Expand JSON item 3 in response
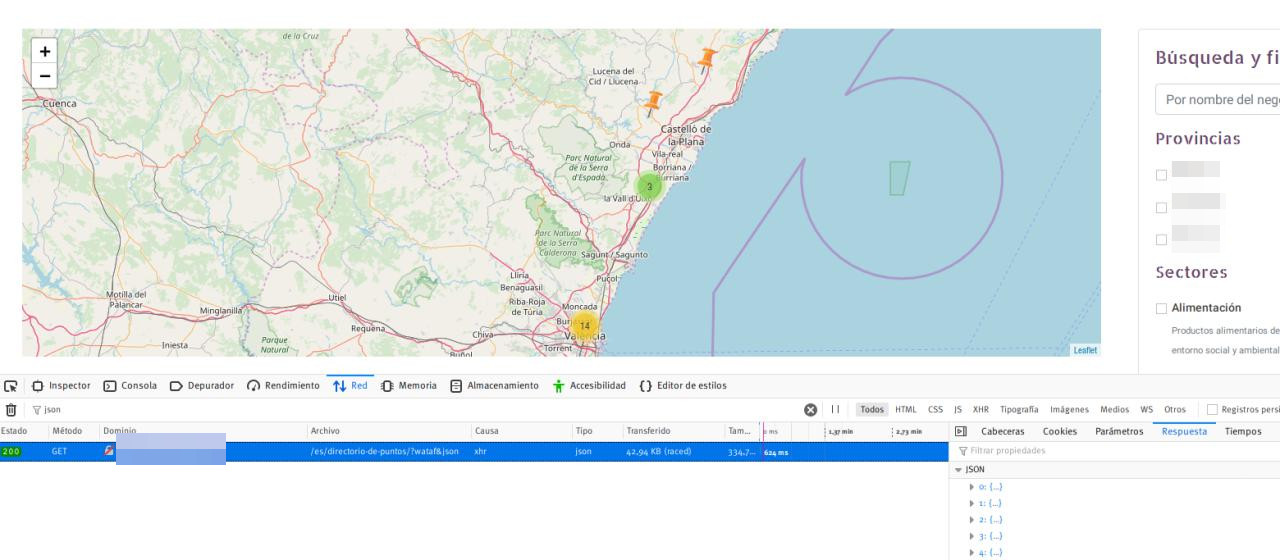1280x560 pixels. click(x=972, y=536)
